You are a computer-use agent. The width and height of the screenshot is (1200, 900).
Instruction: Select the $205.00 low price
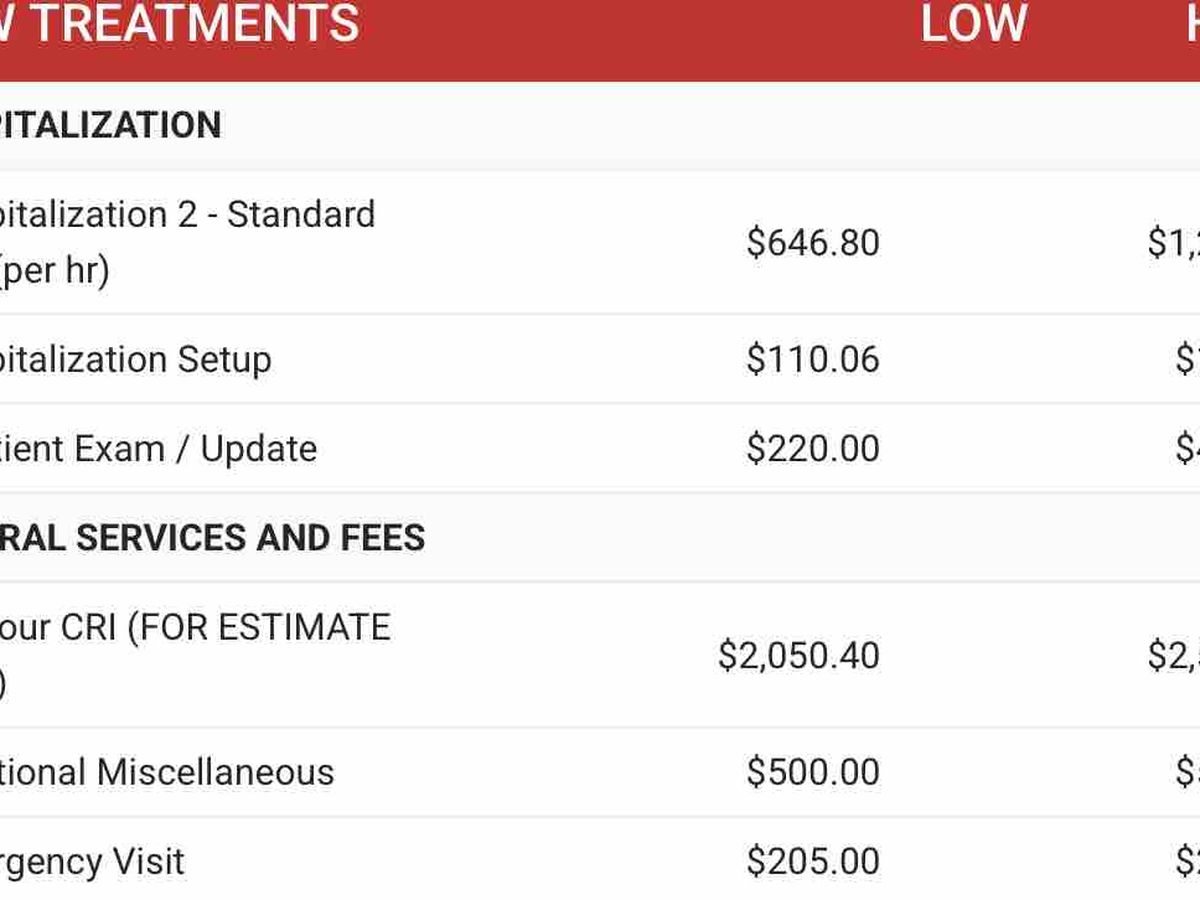pyautogui.click(x=812, y=861)
